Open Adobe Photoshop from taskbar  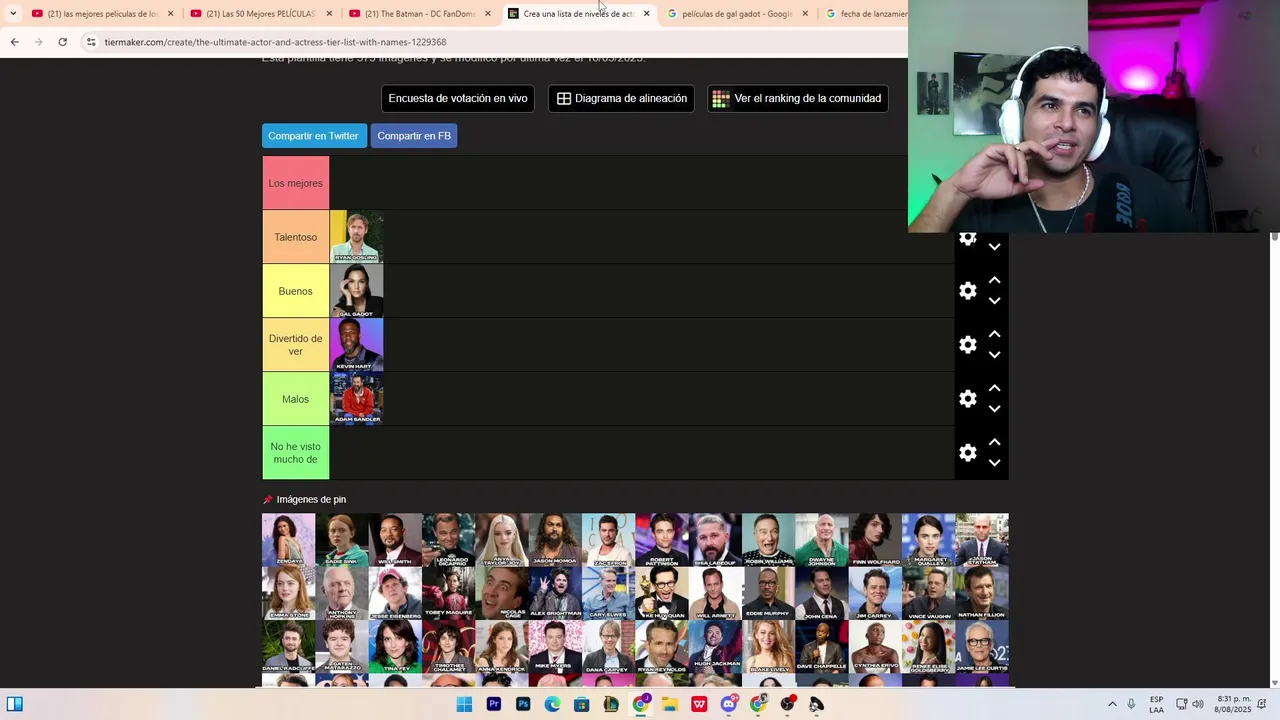(523, 704)
